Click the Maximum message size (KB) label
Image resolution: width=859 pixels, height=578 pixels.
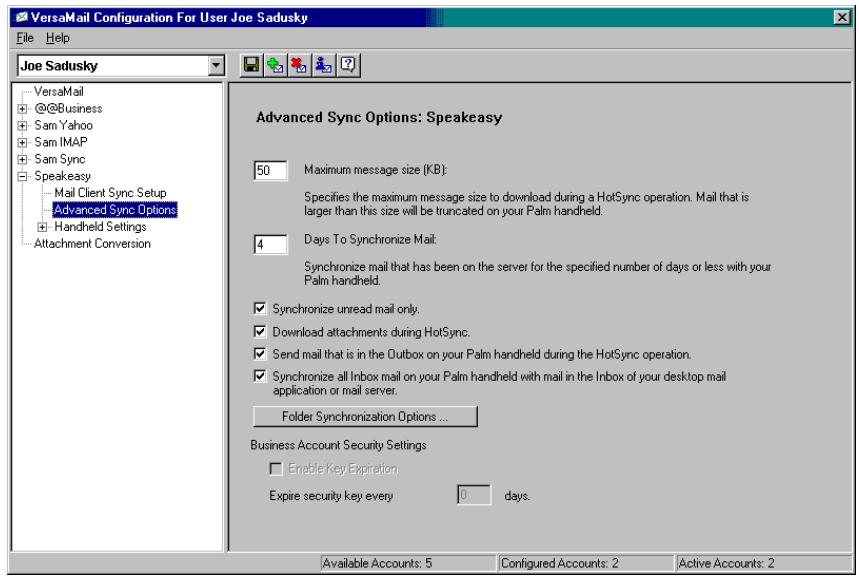pos(375,170)
